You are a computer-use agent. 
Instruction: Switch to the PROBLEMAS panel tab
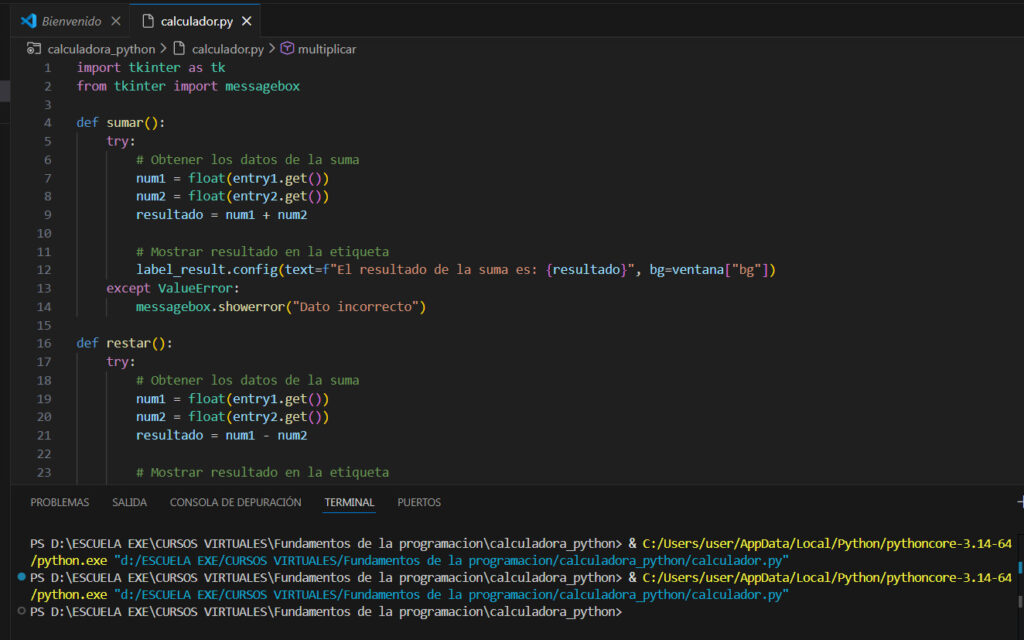[x=59, y=502]
